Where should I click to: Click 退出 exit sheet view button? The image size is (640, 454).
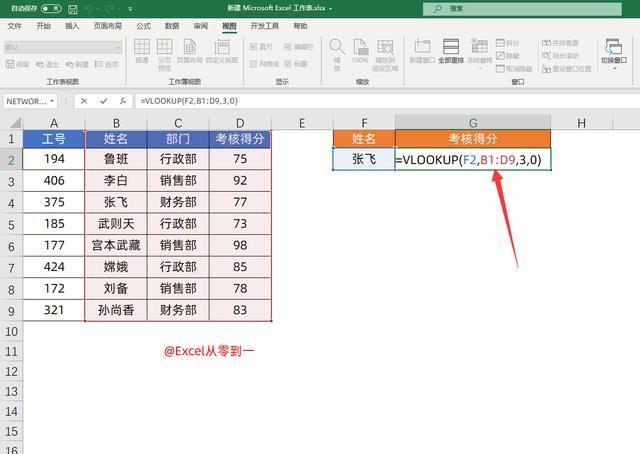pyautogui.click(x=47, y=65)
